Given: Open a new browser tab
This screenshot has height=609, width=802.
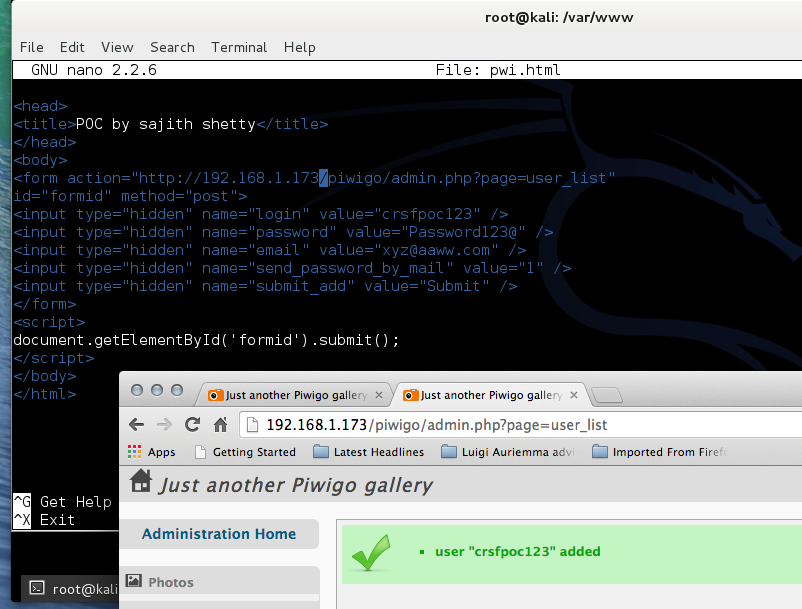Looking at the screenshot, I should (607, 395).
